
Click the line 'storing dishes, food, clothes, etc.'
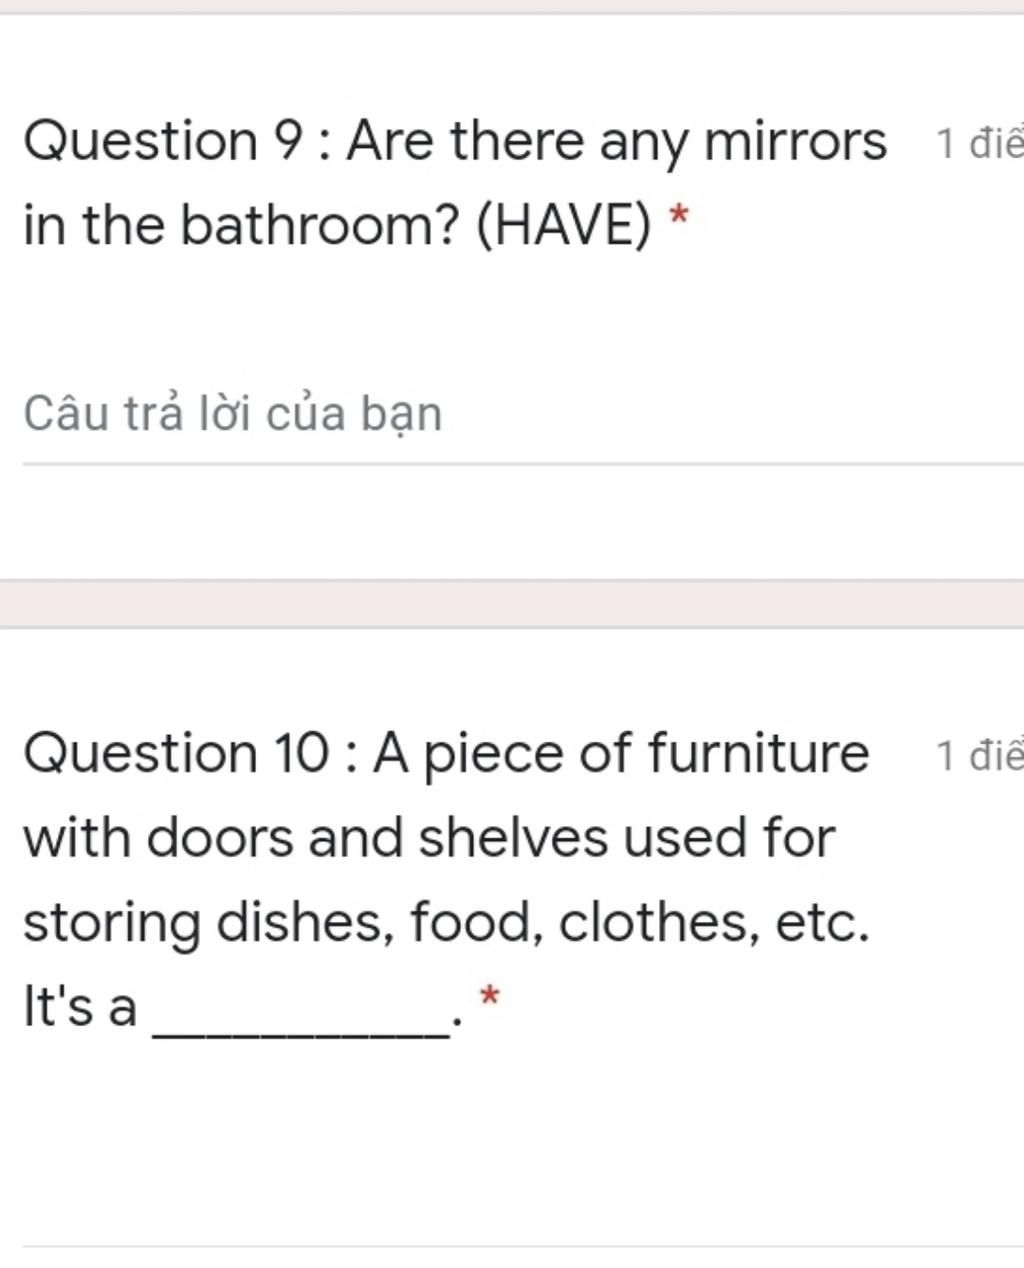coord(446,923)
